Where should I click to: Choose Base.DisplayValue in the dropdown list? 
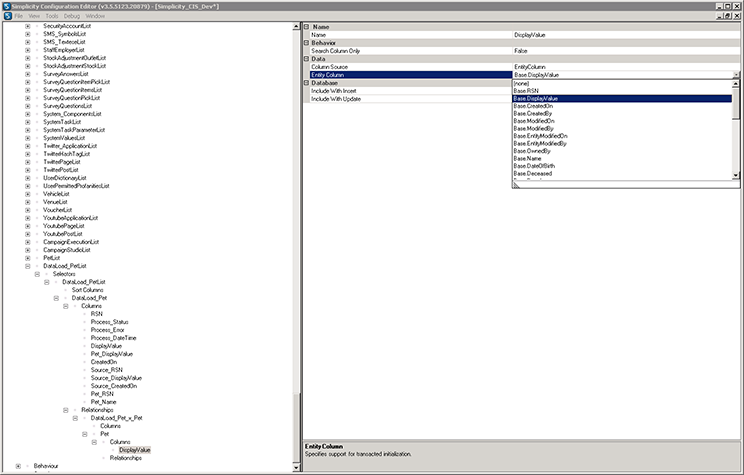pyautogui.click(x=622, y=98)
